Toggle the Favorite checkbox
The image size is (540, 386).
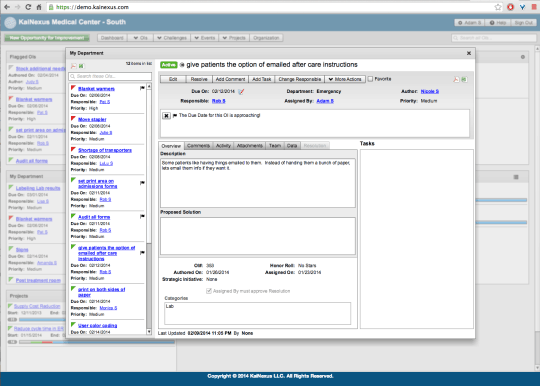click(x=370, y=79)
